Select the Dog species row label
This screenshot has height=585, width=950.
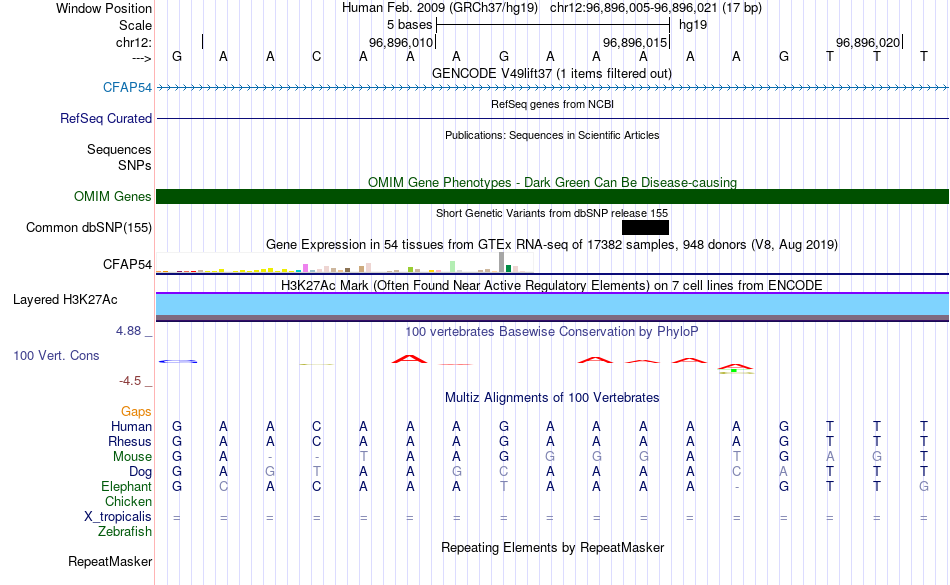pyautogui.click(x=141, y=472)
